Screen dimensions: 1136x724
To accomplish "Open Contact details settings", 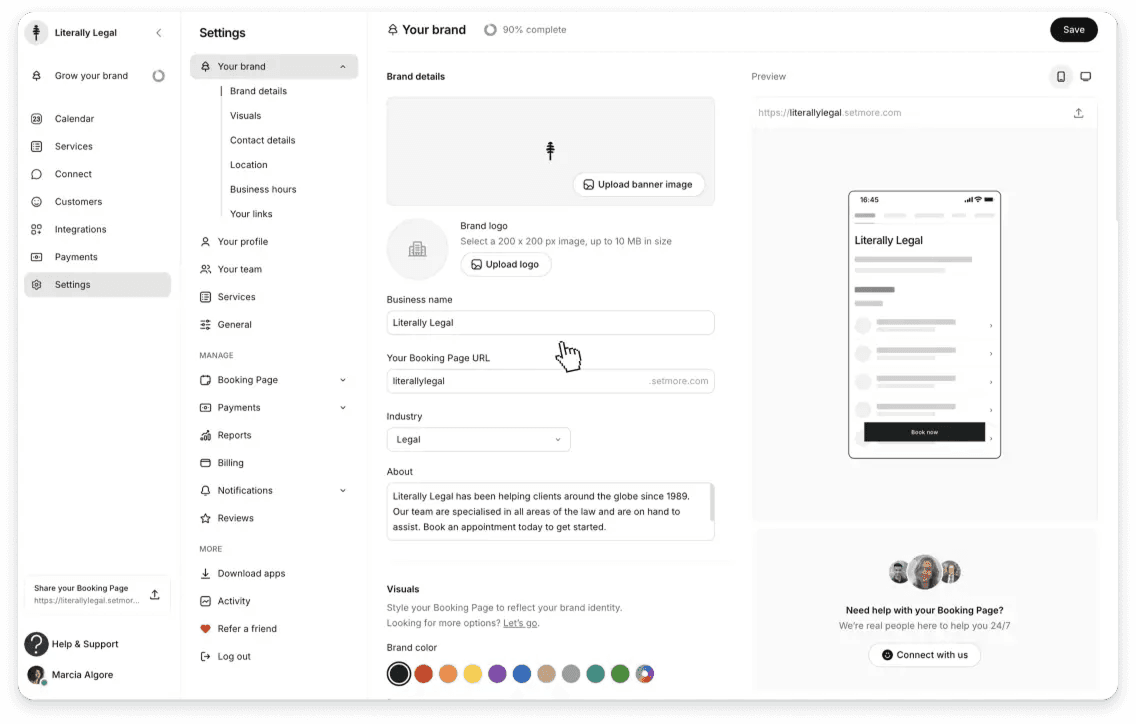I will [262, 141].
